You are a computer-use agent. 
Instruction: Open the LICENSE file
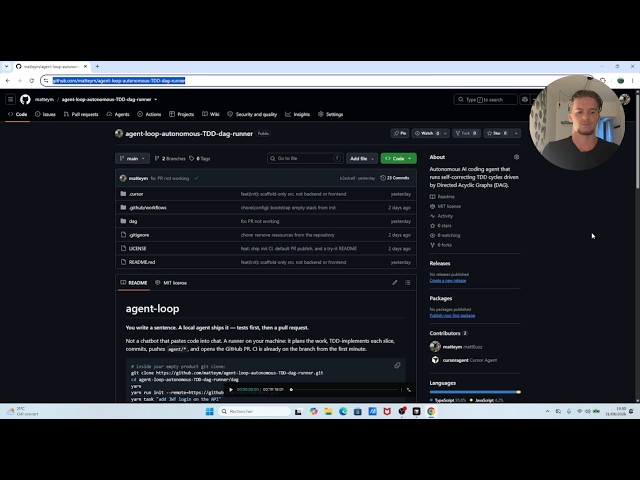pos(137,249)
